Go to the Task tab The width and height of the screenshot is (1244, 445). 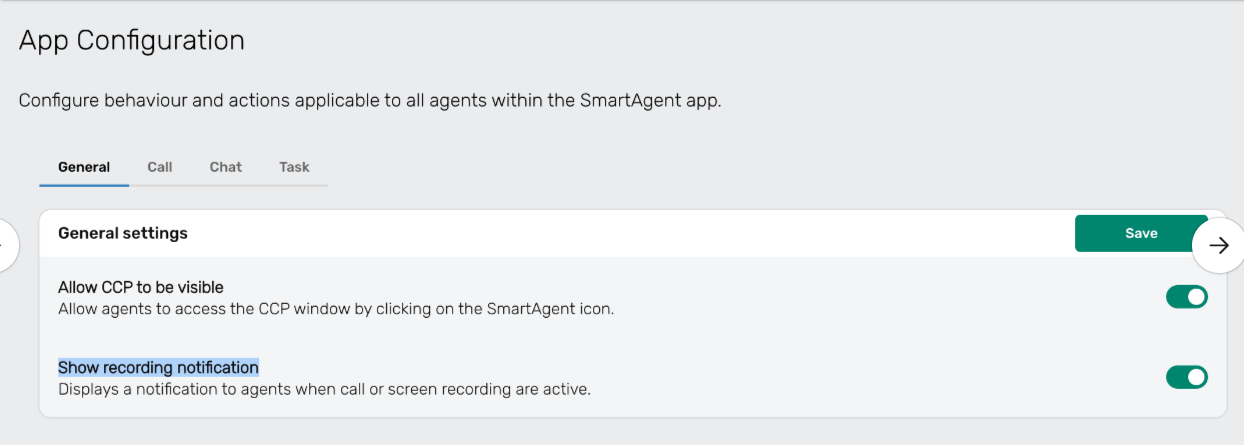294,167
